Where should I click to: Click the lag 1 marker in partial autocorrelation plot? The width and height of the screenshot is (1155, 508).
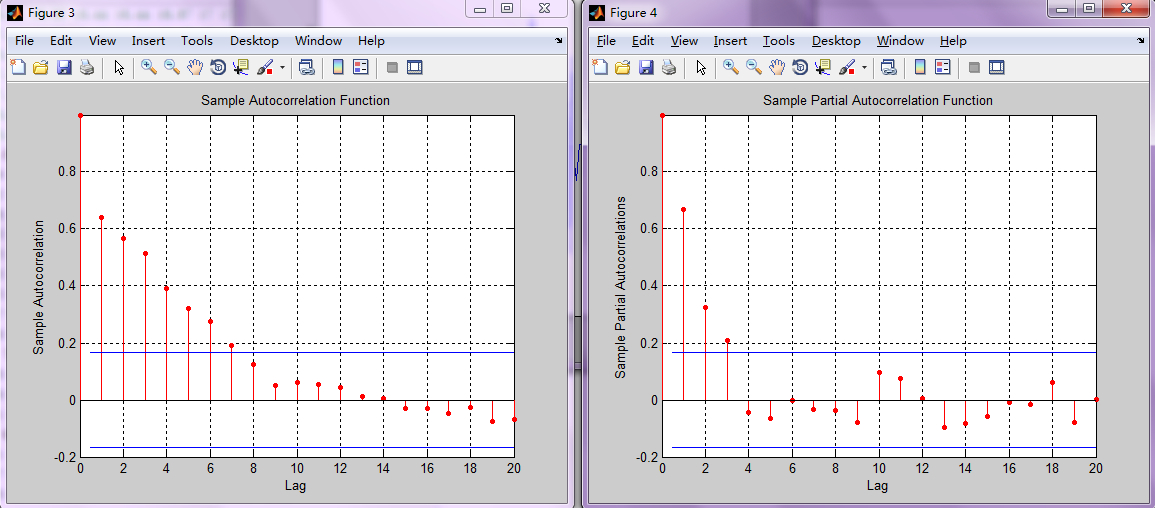click(x=684, y=210)
